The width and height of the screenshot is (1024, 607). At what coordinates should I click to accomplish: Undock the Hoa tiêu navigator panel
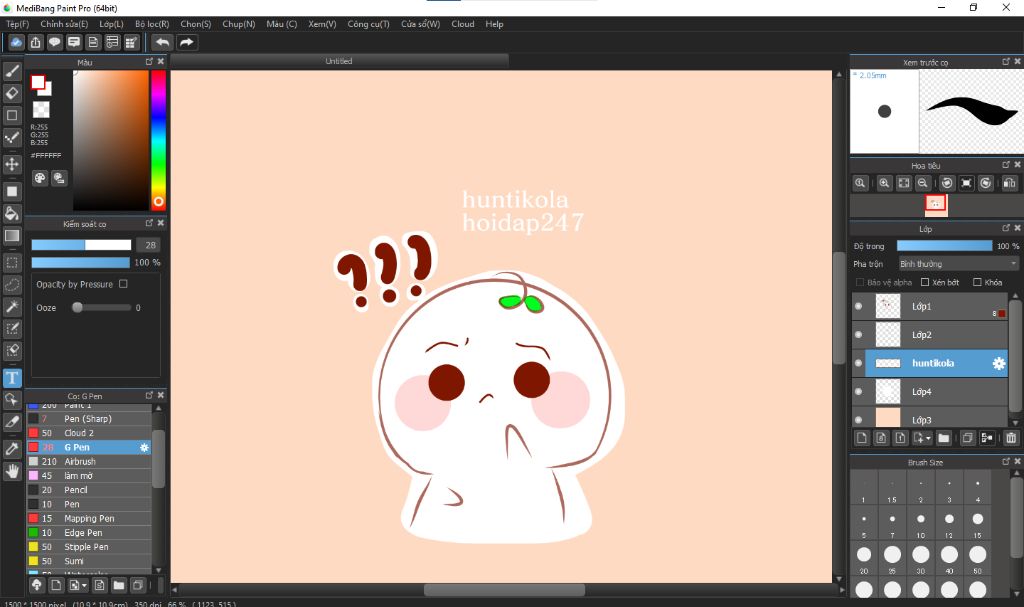pos(1006,165)
